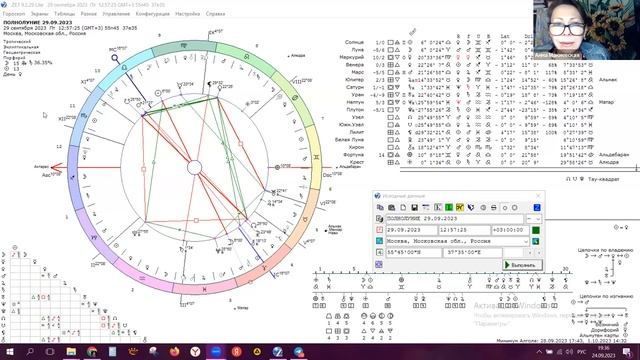Click the open-database icon in the data dialog toolbar
This screenshot has width=640, height=360.
pos(391,207)
